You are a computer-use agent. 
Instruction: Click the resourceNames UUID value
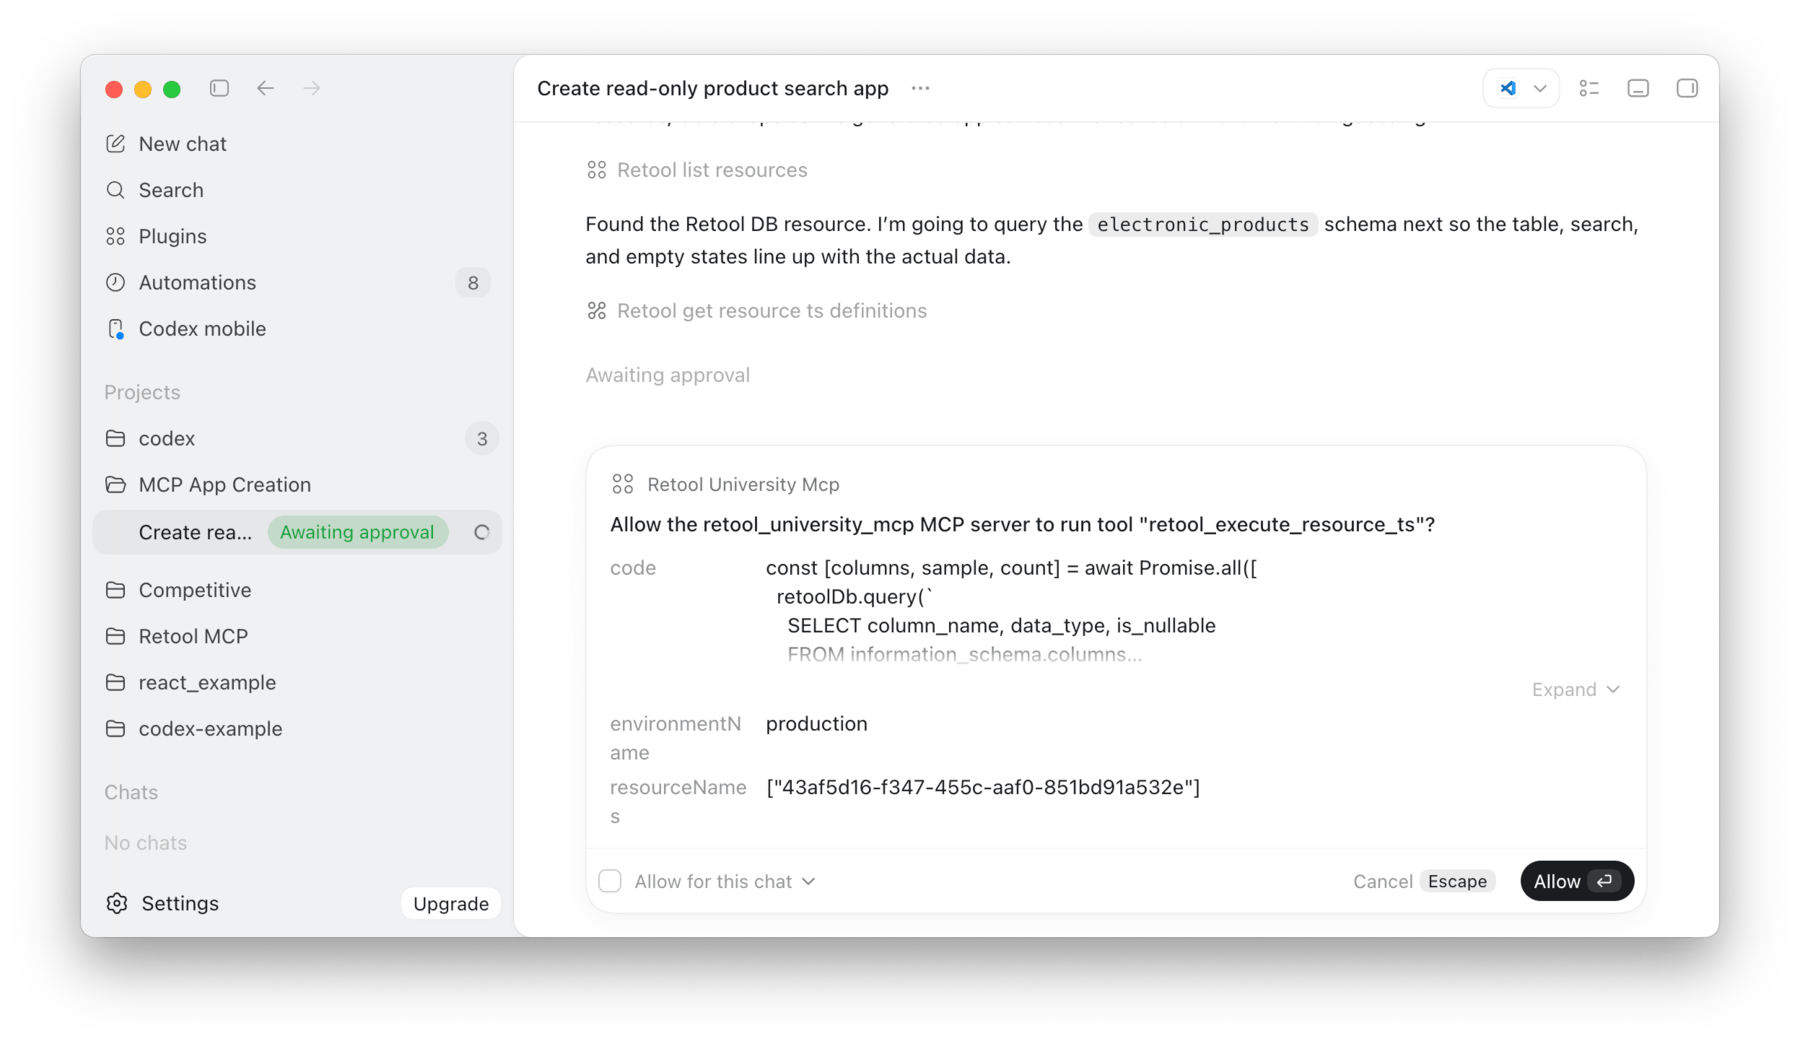(x=983, y=787)
